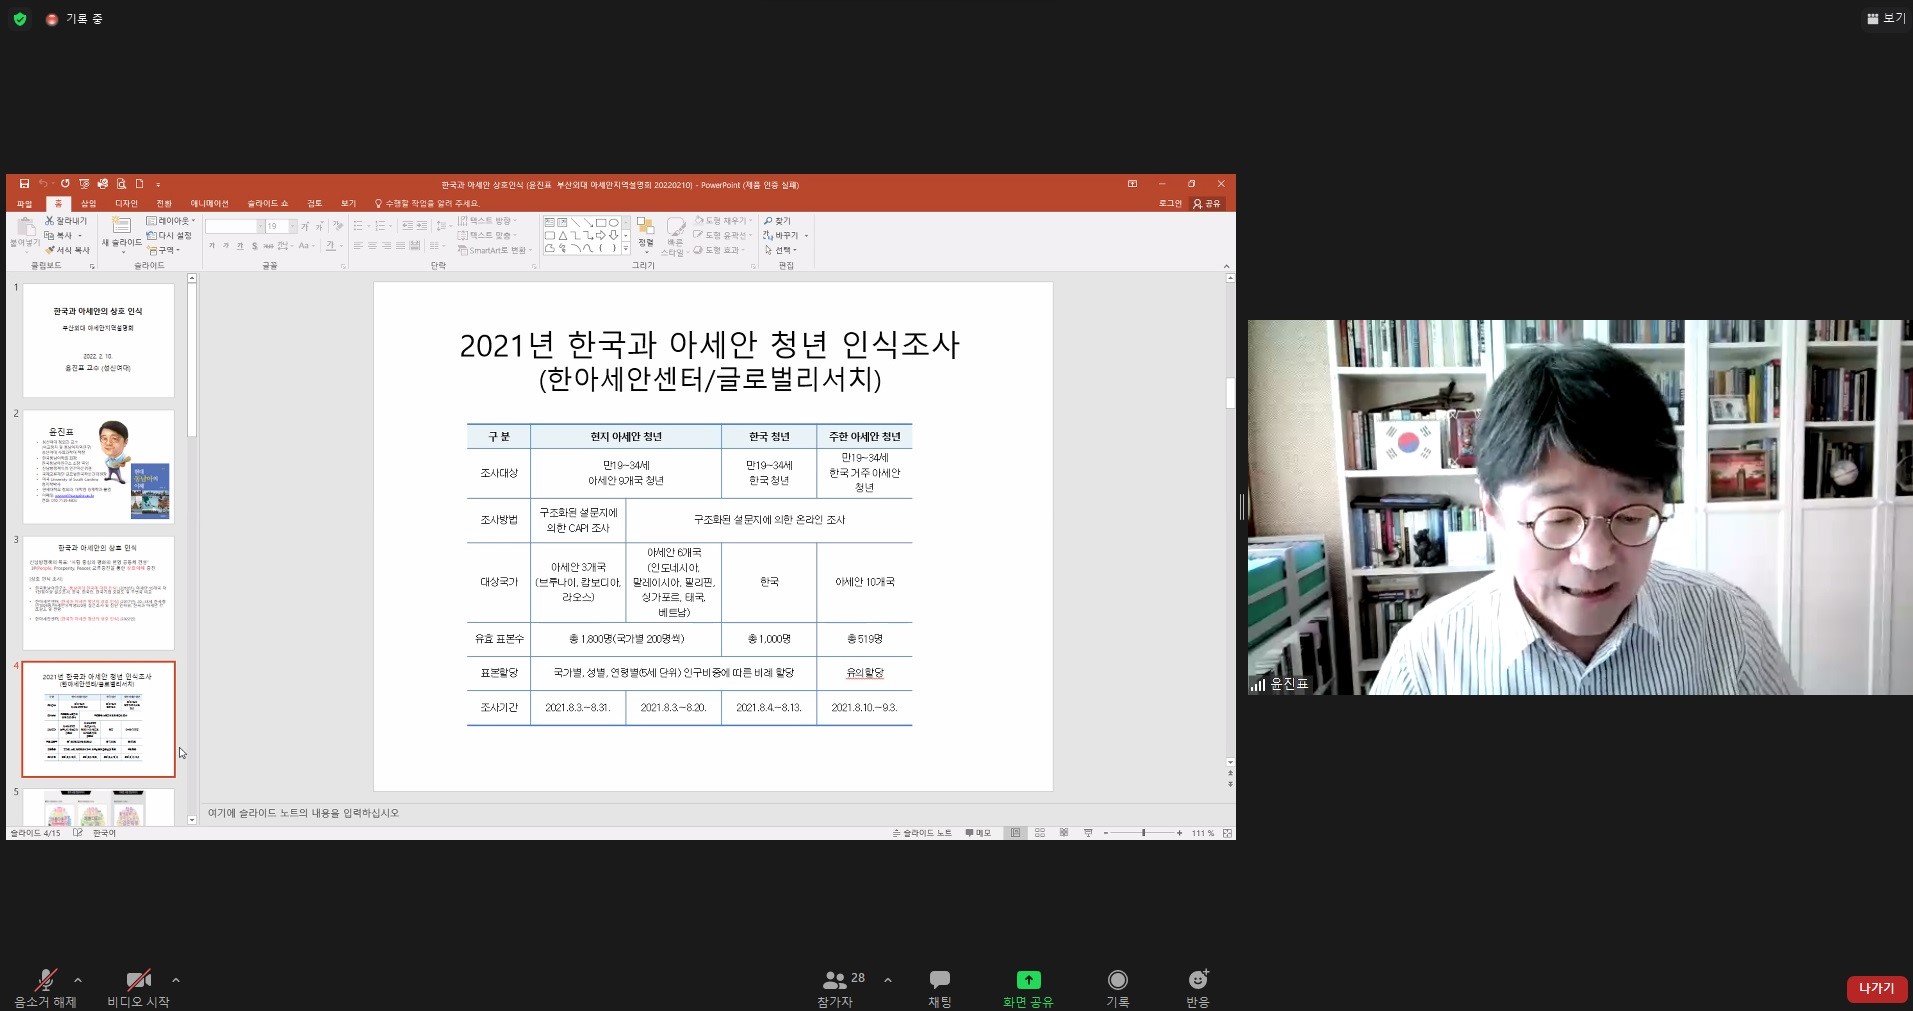The height and width of the screenshot is (1011, 1913).
Task: Open the 반응 reactions smiley icon
Action: point(1197,980)
